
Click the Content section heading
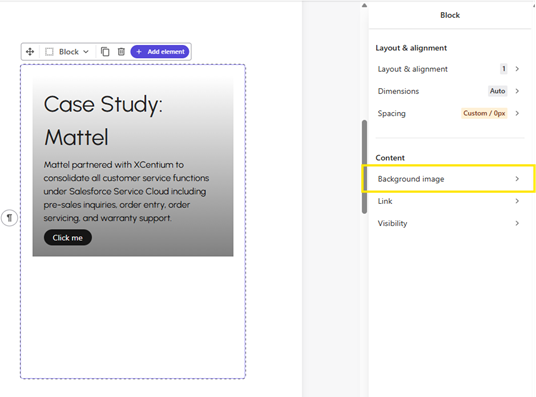click(x=390, y=158)
